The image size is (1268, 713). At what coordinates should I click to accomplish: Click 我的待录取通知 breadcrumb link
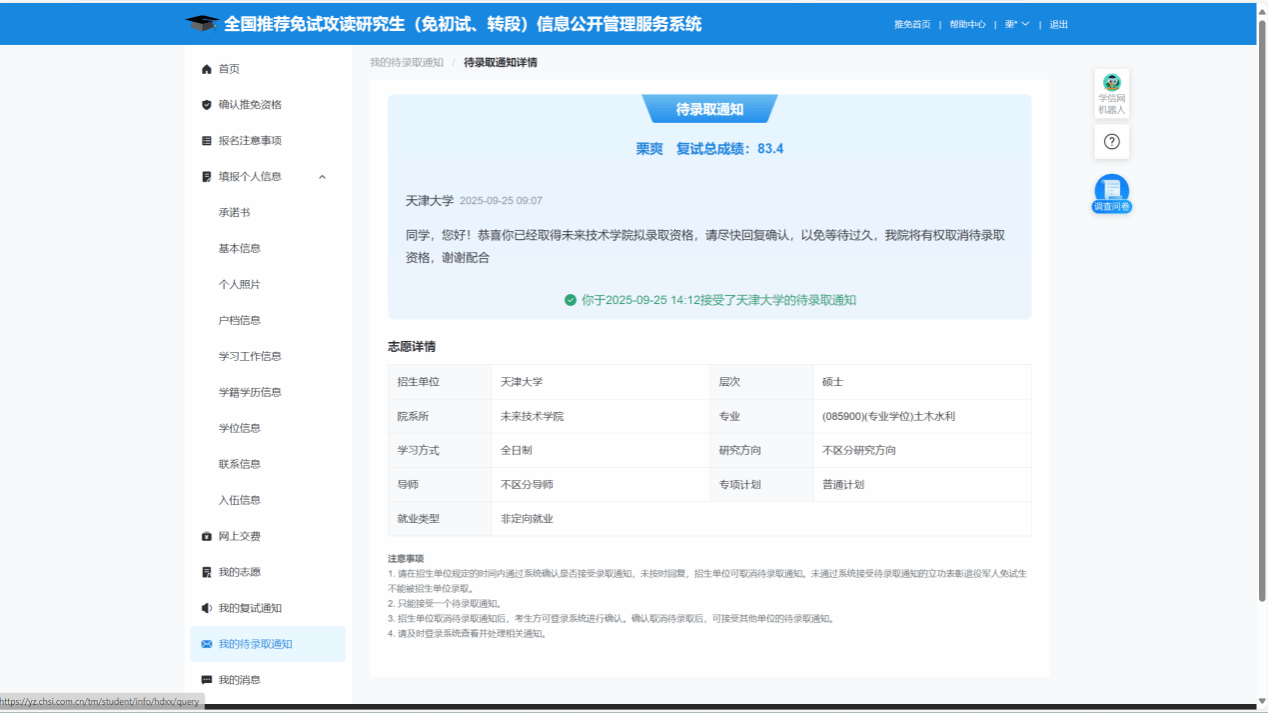coord(406,62)
